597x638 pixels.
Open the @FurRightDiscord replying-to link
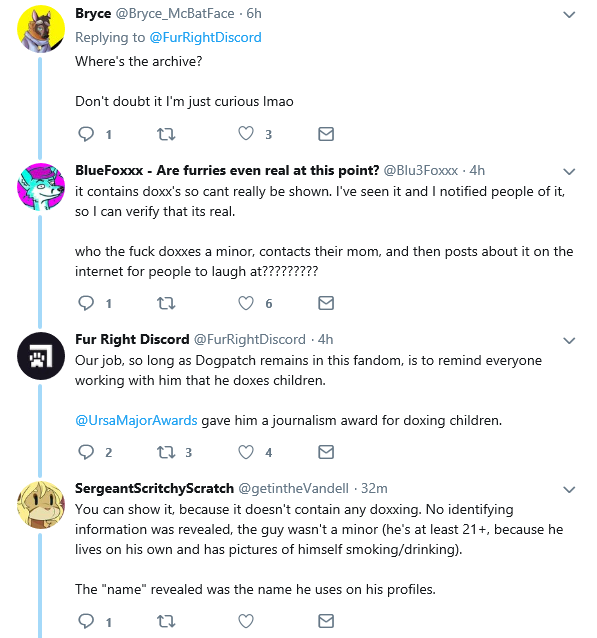pos(206,37)
